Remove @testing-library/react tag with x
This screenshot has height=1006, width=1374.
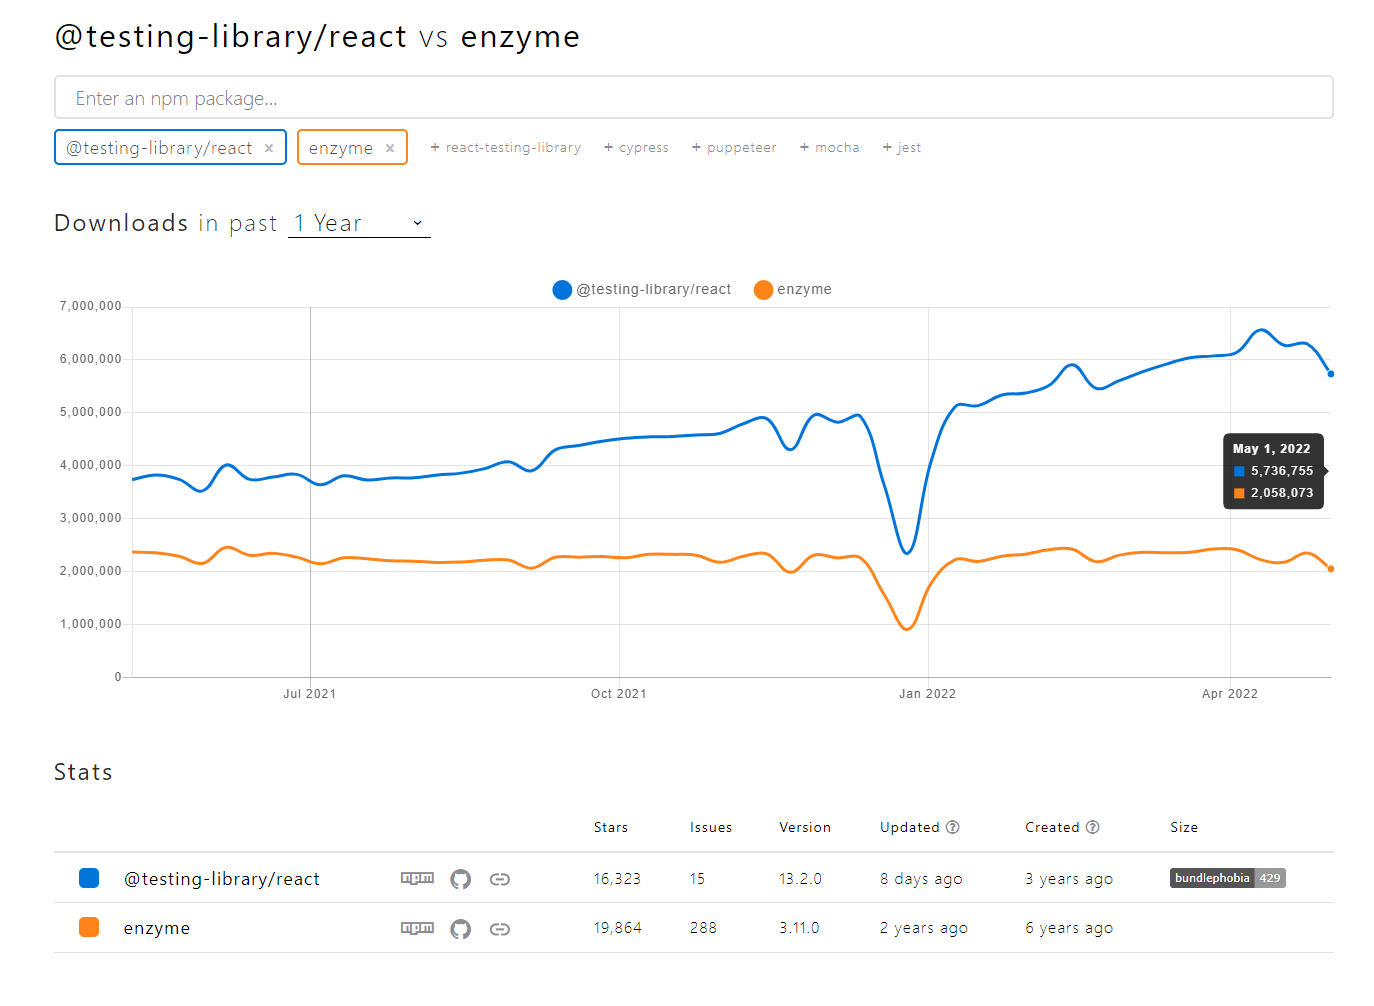tap(269, 148)
